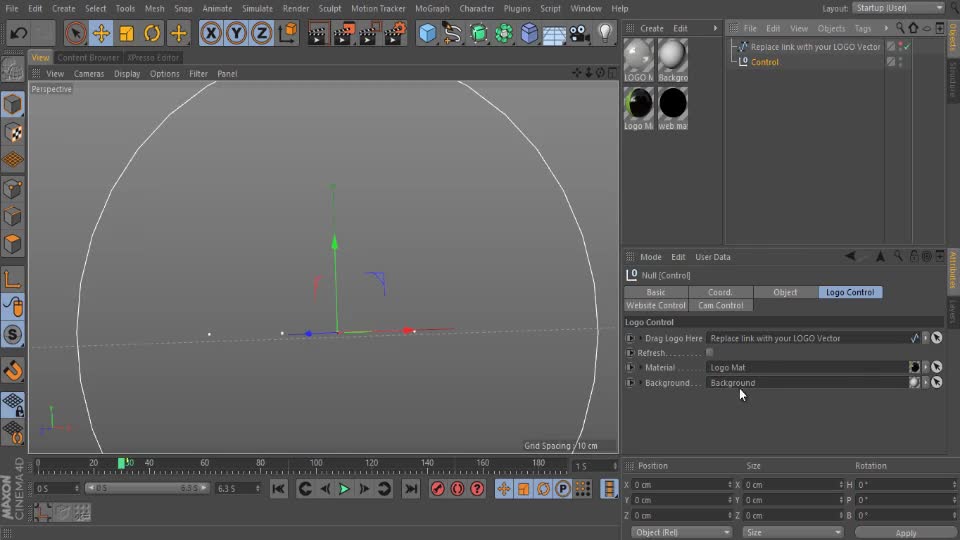The image size is (960, 540).
Task: Select the Logo Mat material thumbnail
Action: coord(639,108)
